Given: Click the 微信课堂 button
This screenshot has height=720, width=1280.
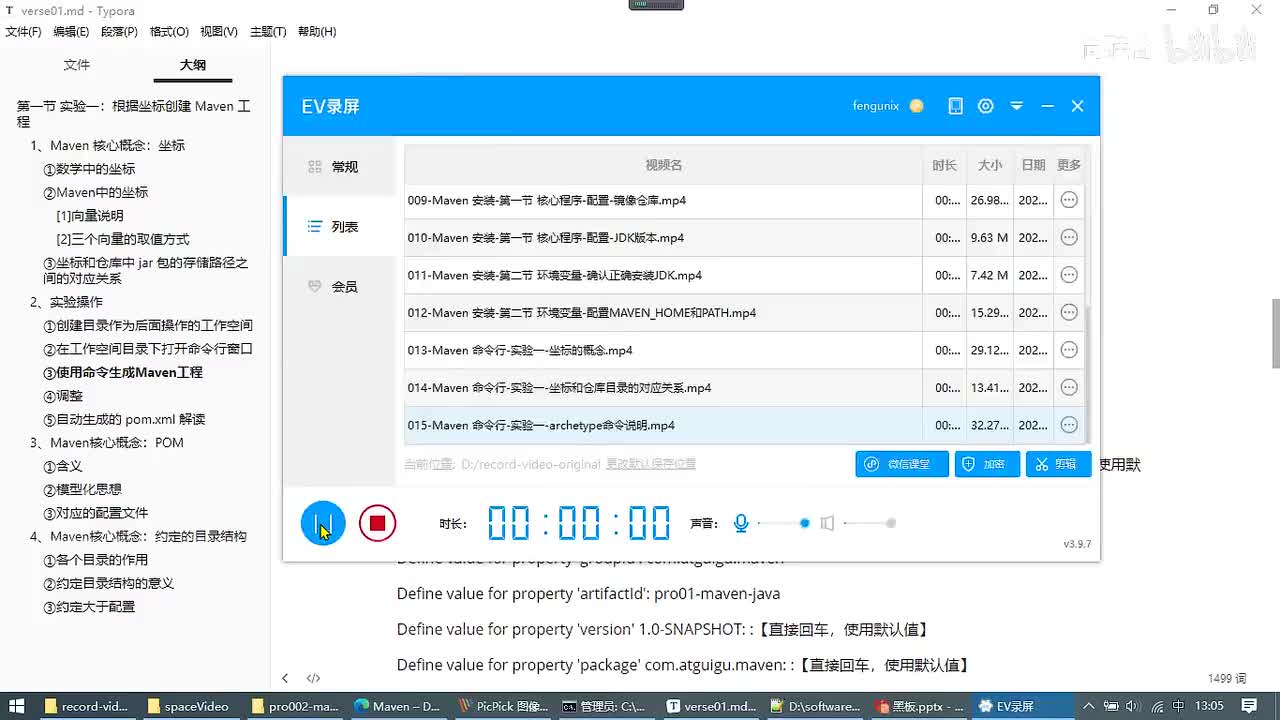Looking at the screenshot, I should click(902, 464).
